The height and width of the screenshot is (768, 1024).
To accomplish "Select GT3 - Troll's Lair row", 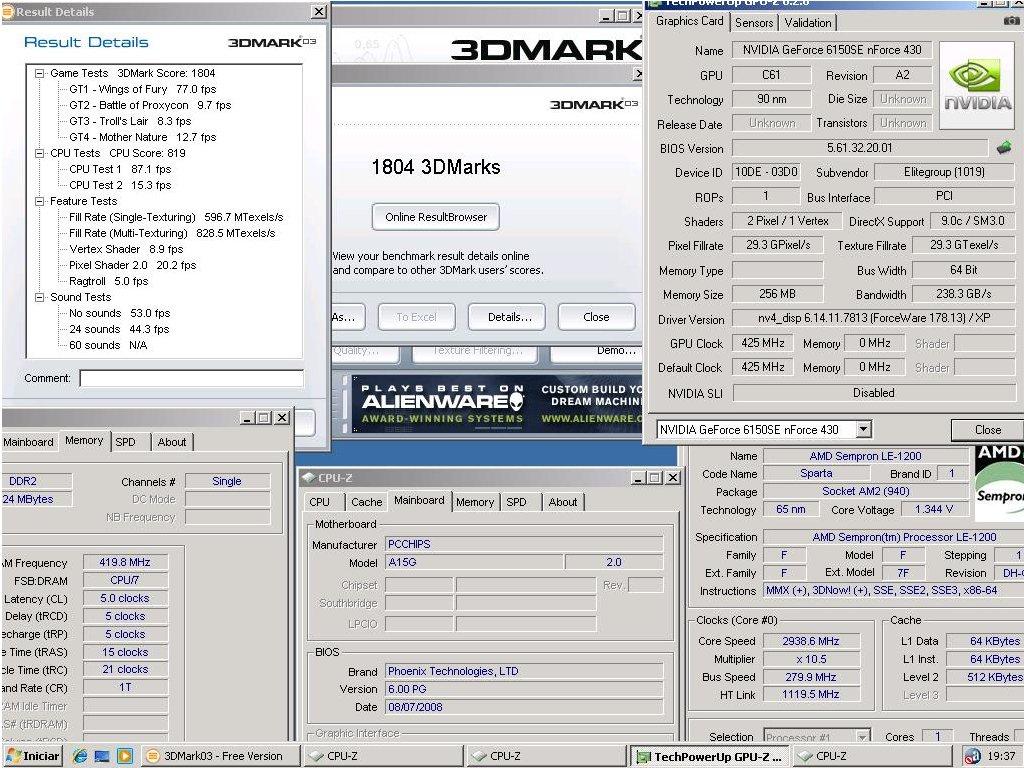I will 130,121.
